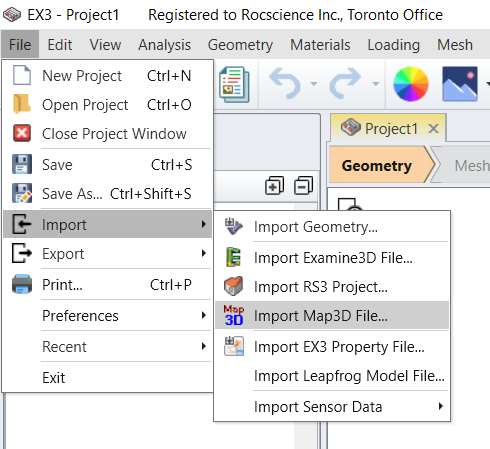Choose New Project from File menu
The width and height of the screenshot is (490, 449).
coord(107,75)
